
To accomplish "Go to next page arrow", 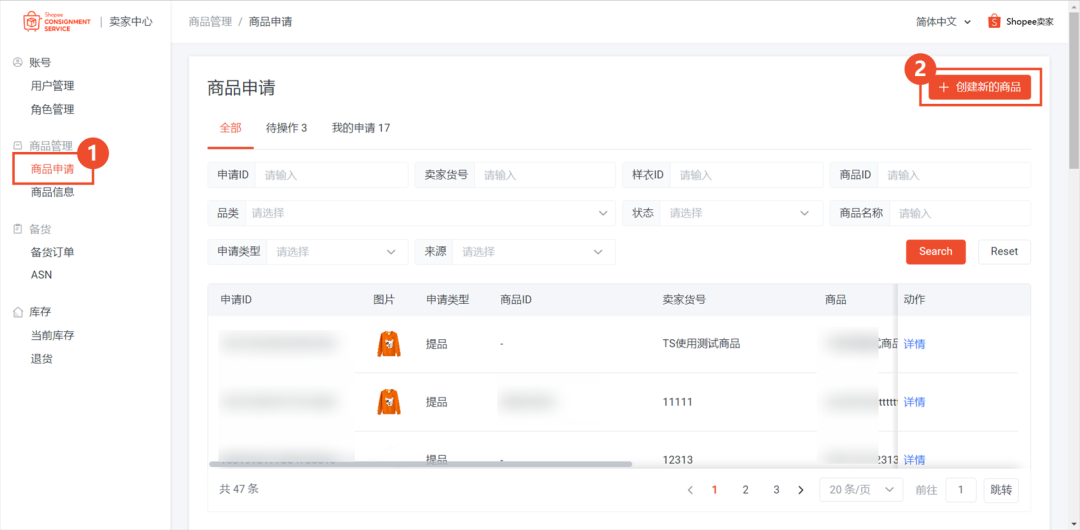I will pos(800,490).
